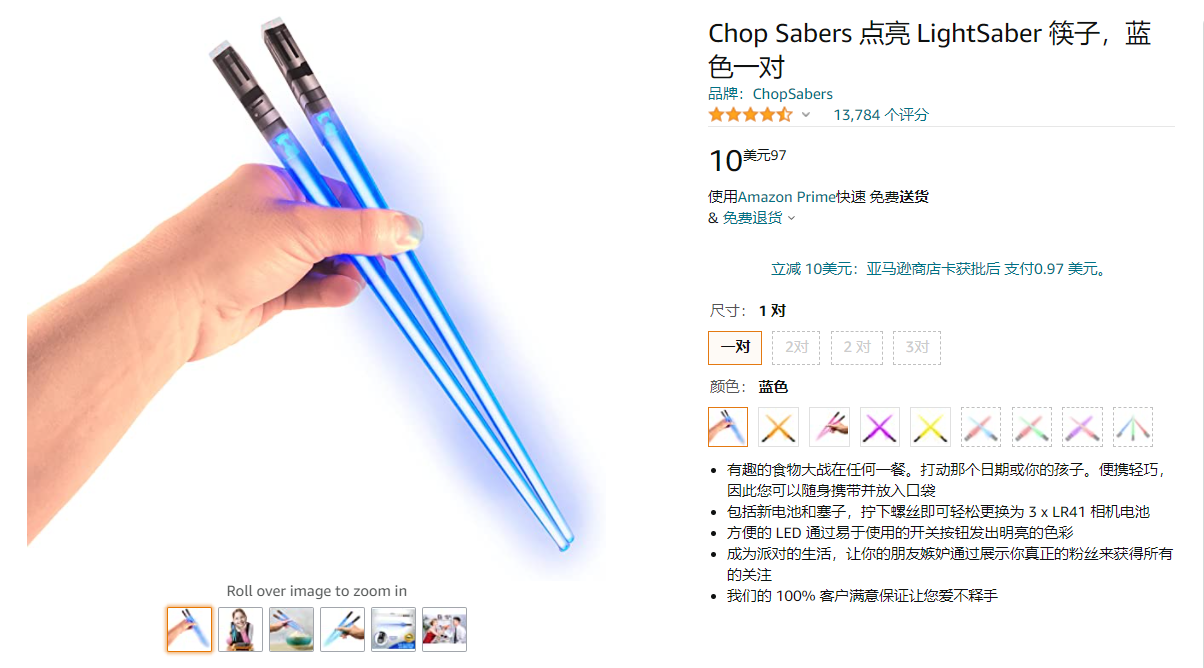Screen dimensions: 1204x668
Task: Show the girl with chopsticks thumbnail
Action: tap(240, 629)
